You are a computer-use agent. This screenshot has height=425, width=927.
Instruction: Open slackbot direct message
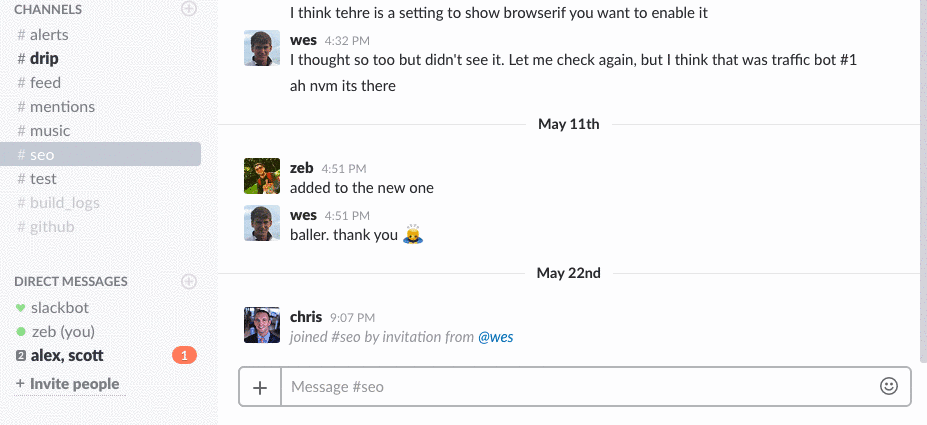click(x=59, y=307)
